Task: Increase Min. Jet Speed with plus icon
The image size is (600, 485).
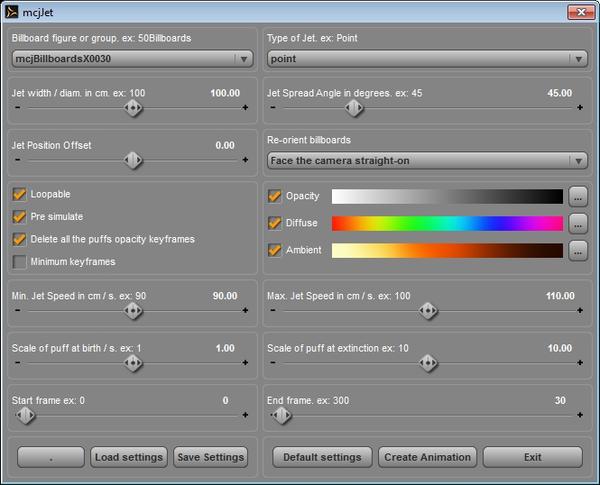Action: [x=245, y=310]
